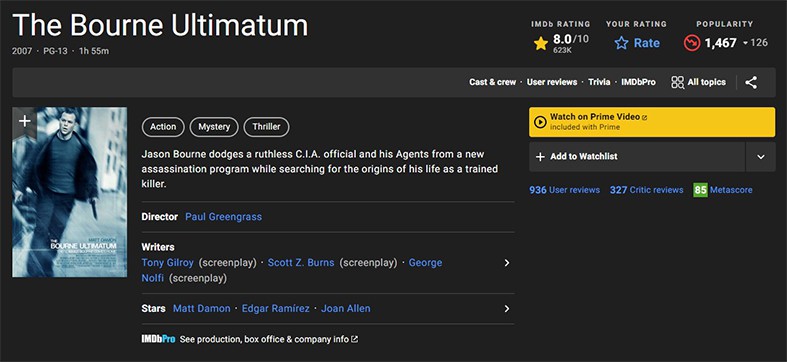Image resolution: width=787 pixels, height=362 pixels.
Task: Open All topics grid icon
Action: pos(677,82)
